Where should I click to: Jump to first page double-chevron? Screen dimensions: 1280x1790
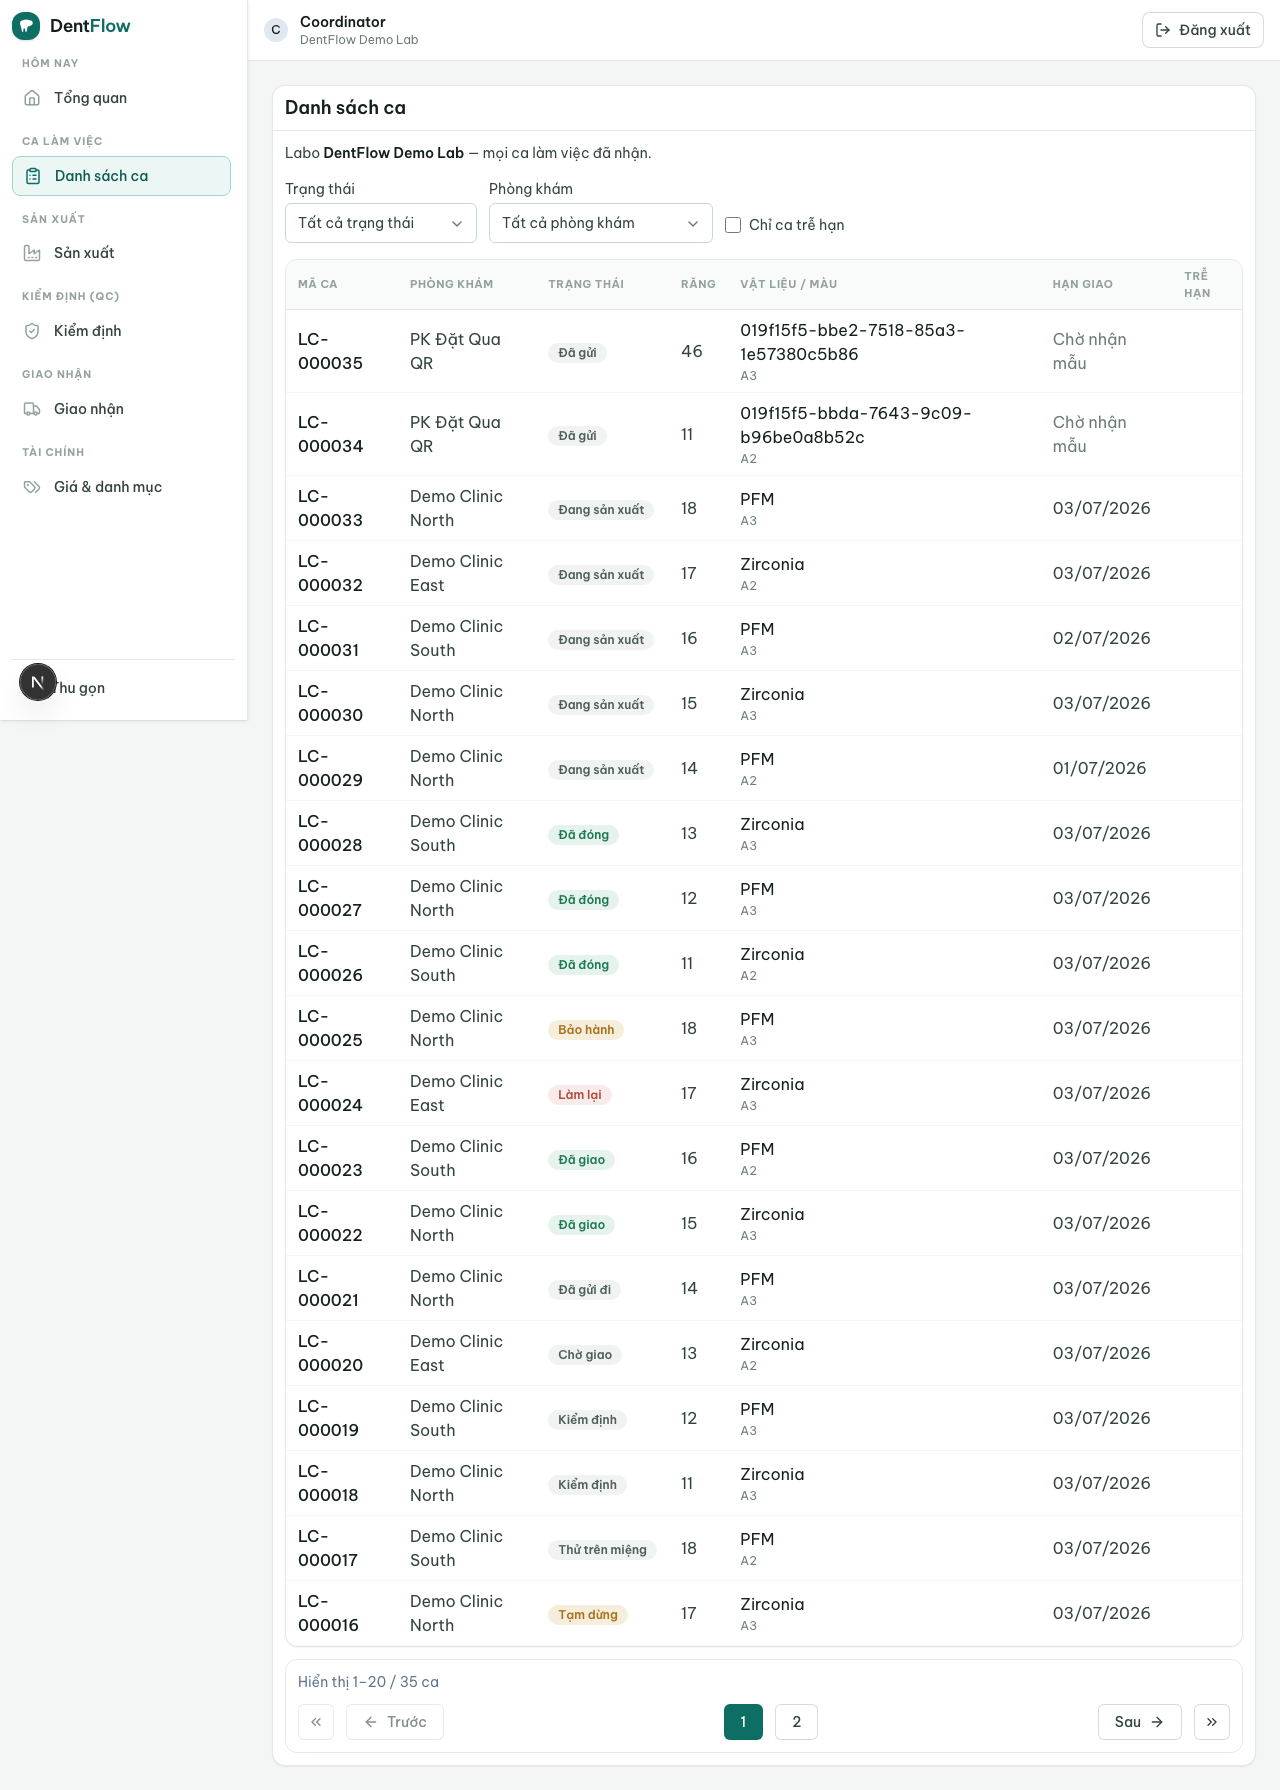point(316,1722)
